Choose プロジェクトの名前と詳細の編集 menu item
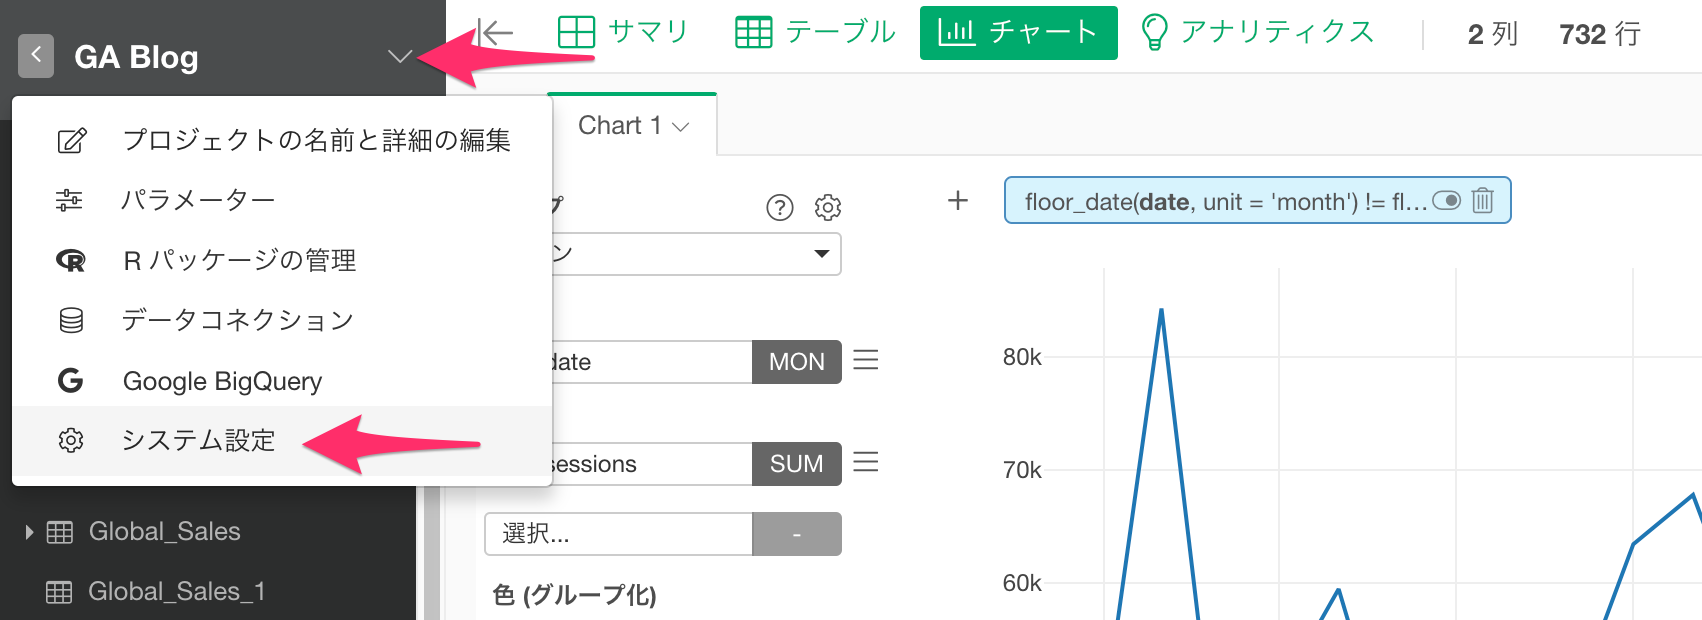 (282, 140)
